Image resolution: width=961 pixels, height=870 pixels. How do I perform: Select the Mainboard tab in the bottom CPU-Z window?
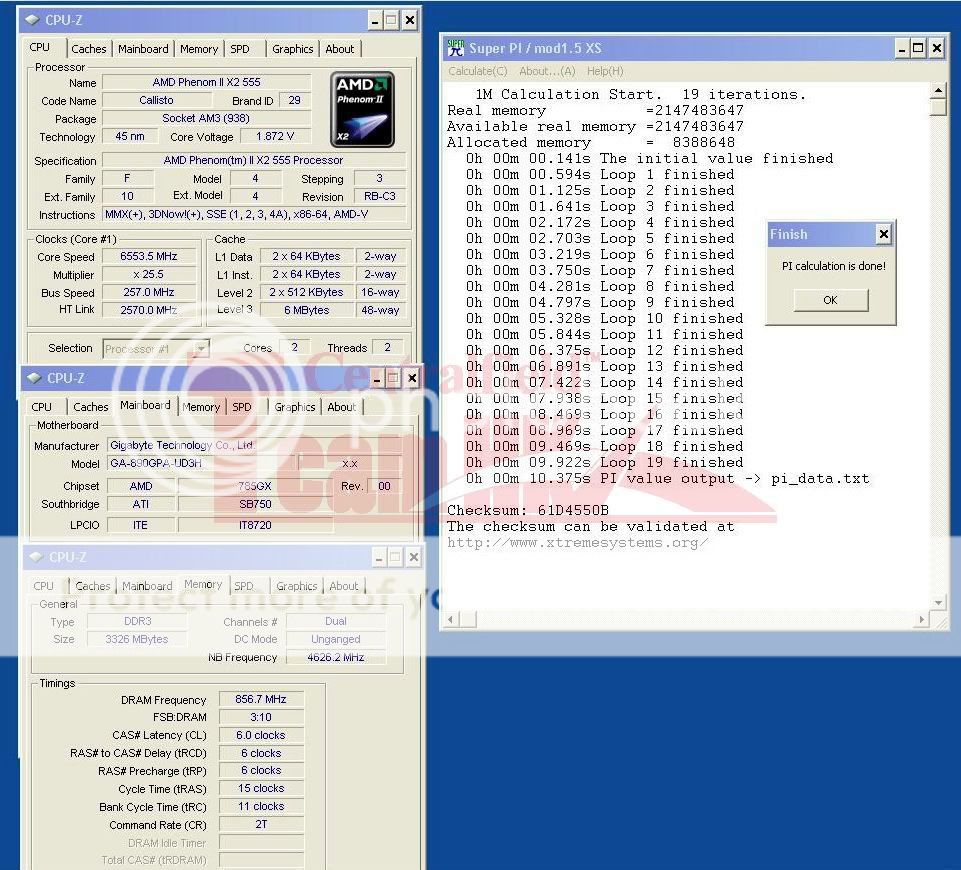147,586
